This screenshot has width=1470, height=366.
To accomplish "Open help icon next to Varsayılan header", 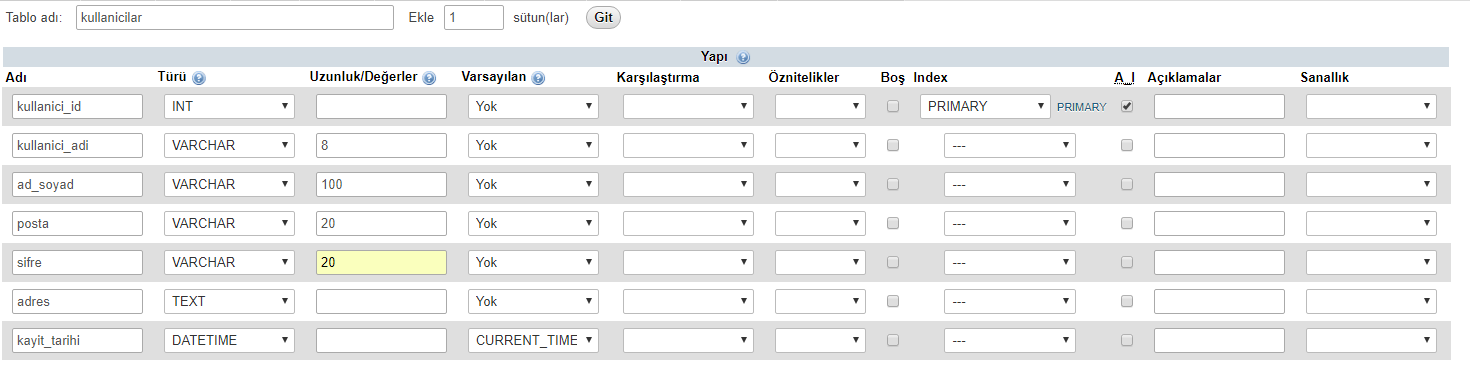I will [539, 78].
